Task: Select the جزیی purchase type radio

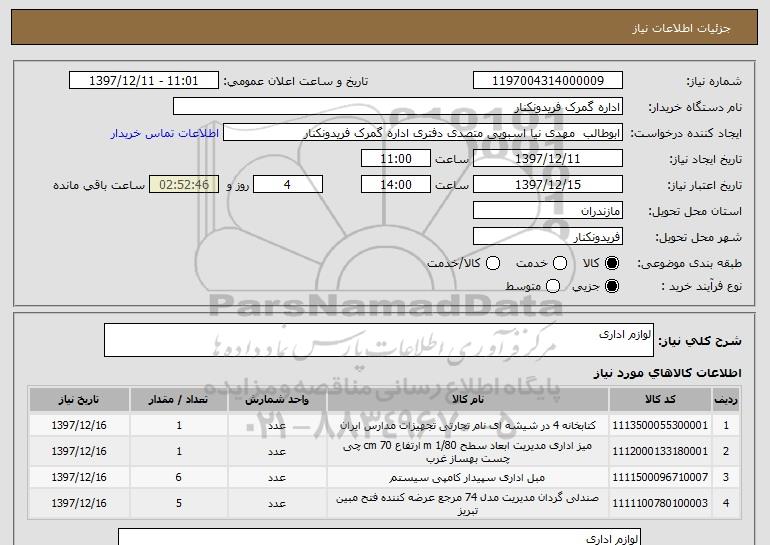Action: (612, 286)
